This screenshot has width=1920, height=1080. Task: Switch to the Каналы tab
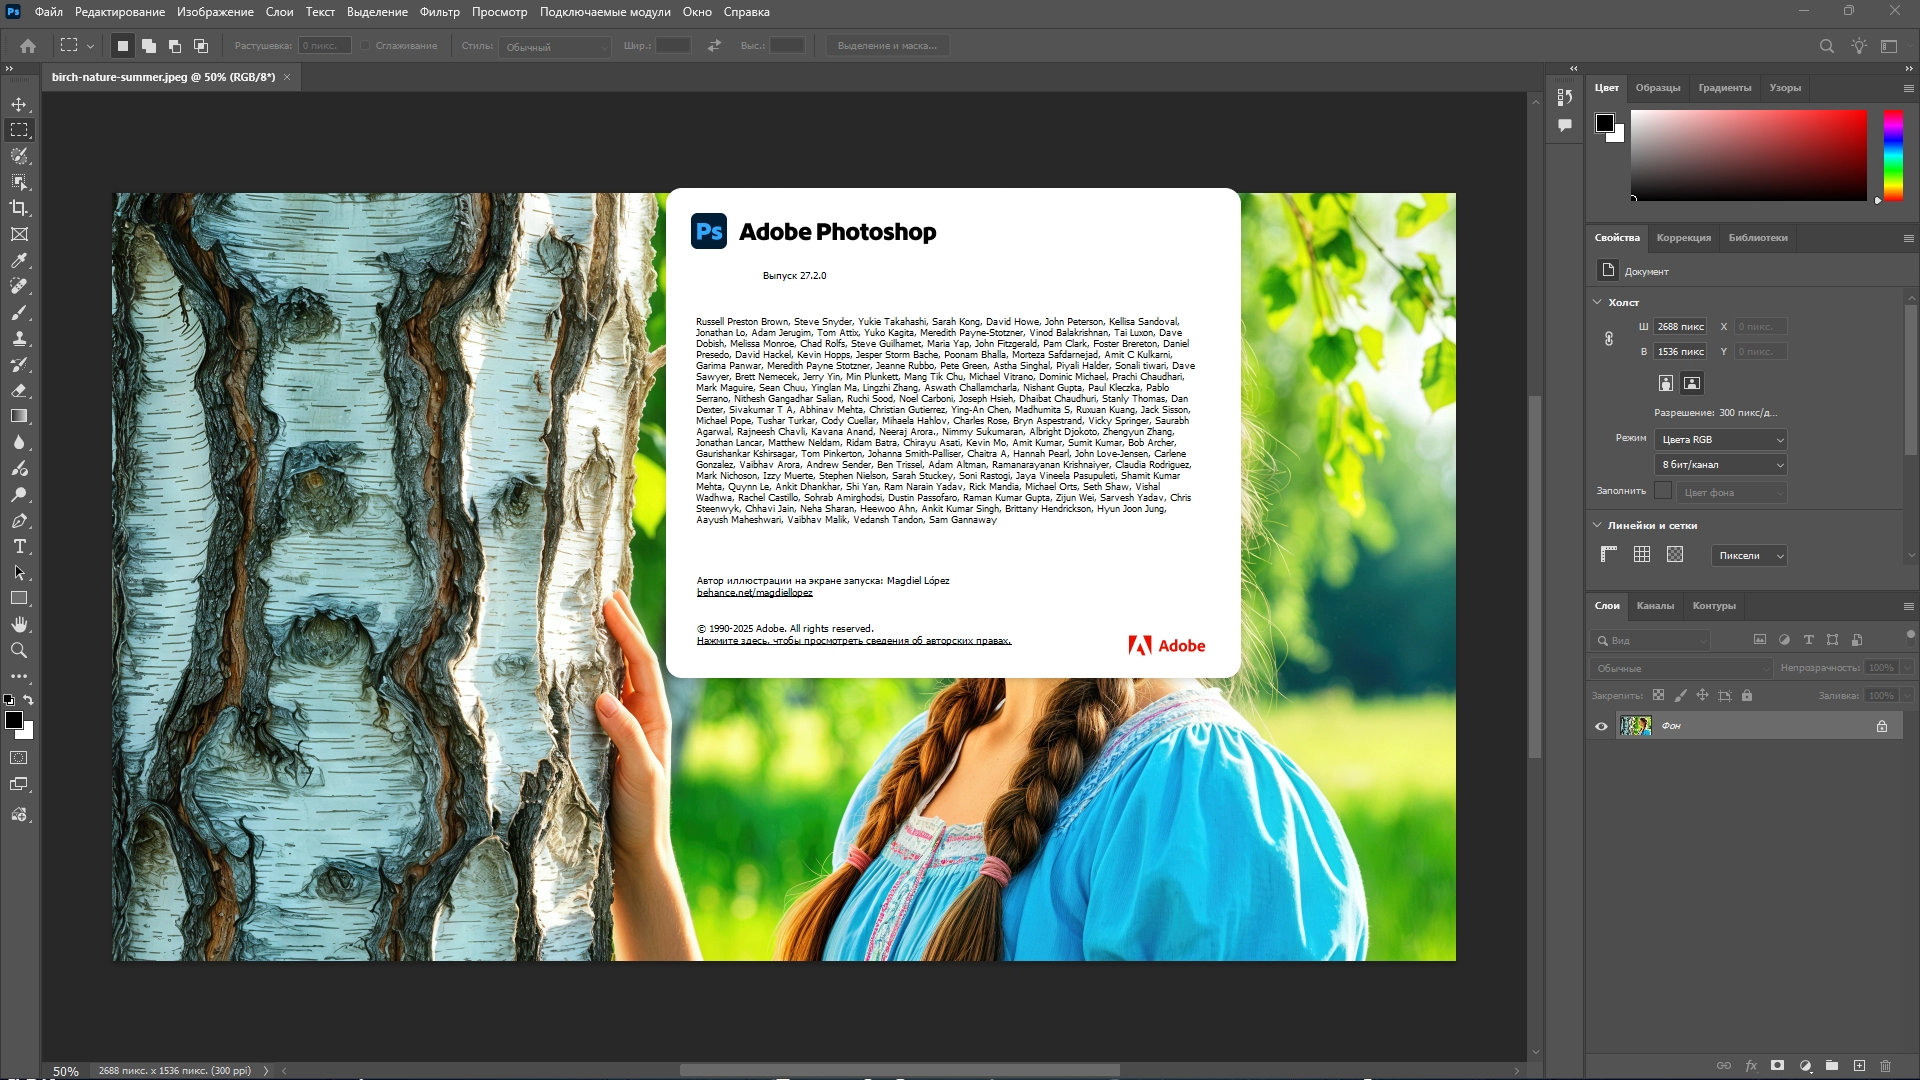pyautogui.click(x=1655, y=606)
